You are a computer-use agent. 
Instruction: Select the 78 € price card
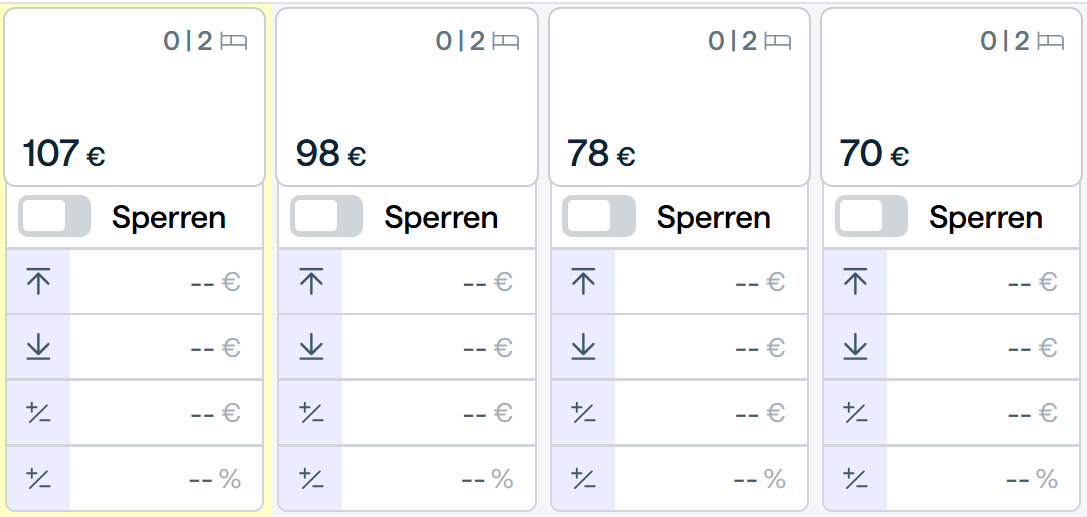[679, 97]
